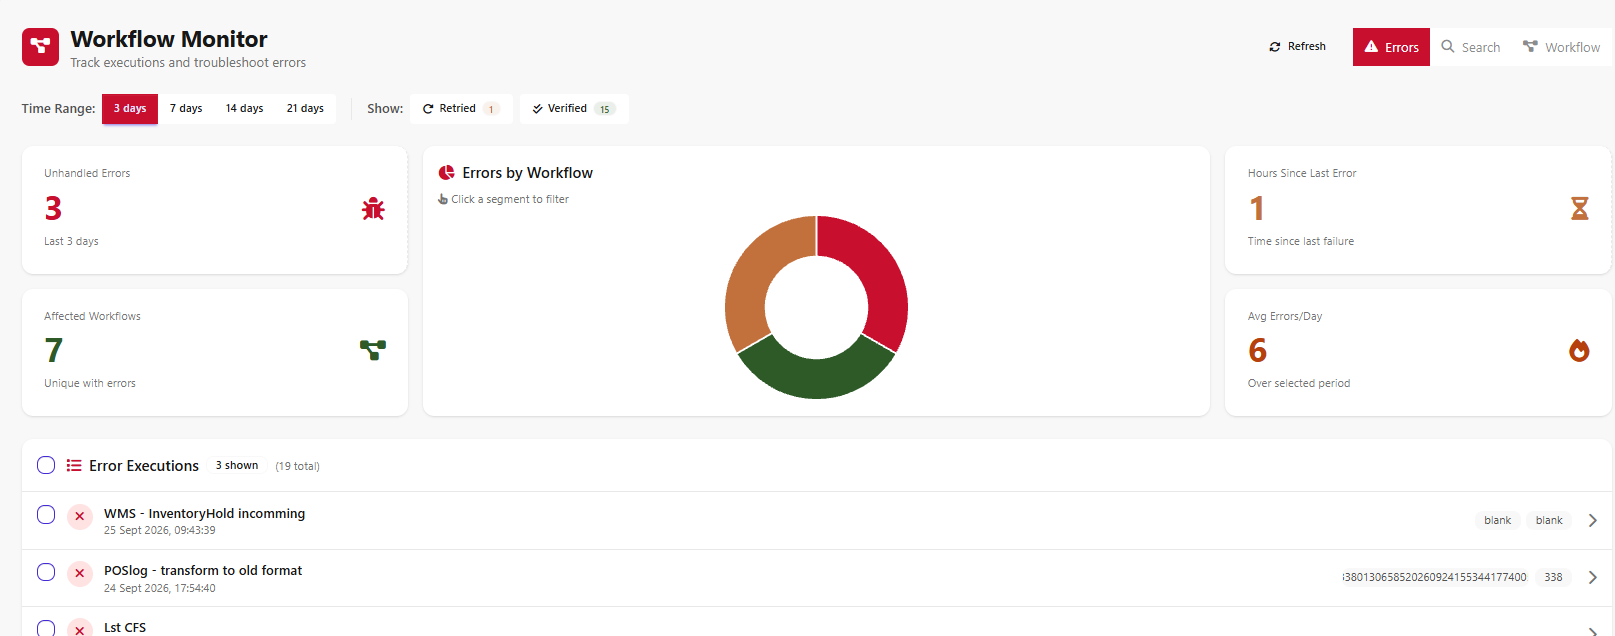Toggle the Verified filter
Image resolution: width=1615 pixels, height=636 pixels.
[574, 108]
